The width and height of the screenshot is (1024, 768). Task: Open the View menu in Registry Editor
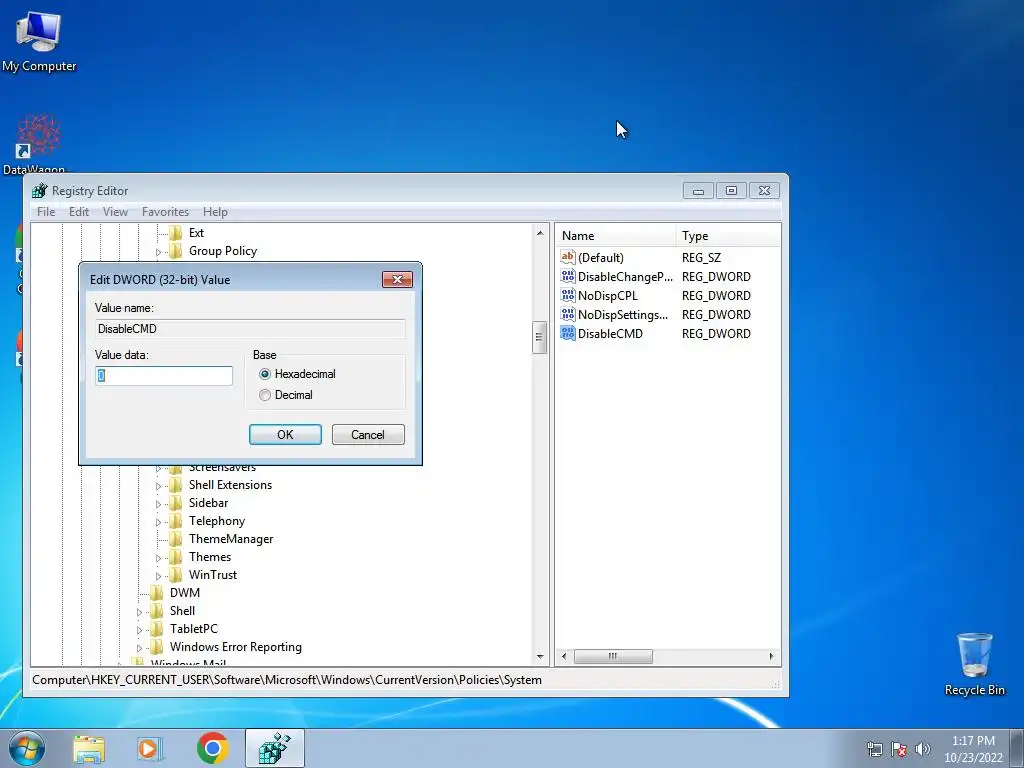[115, 212]
